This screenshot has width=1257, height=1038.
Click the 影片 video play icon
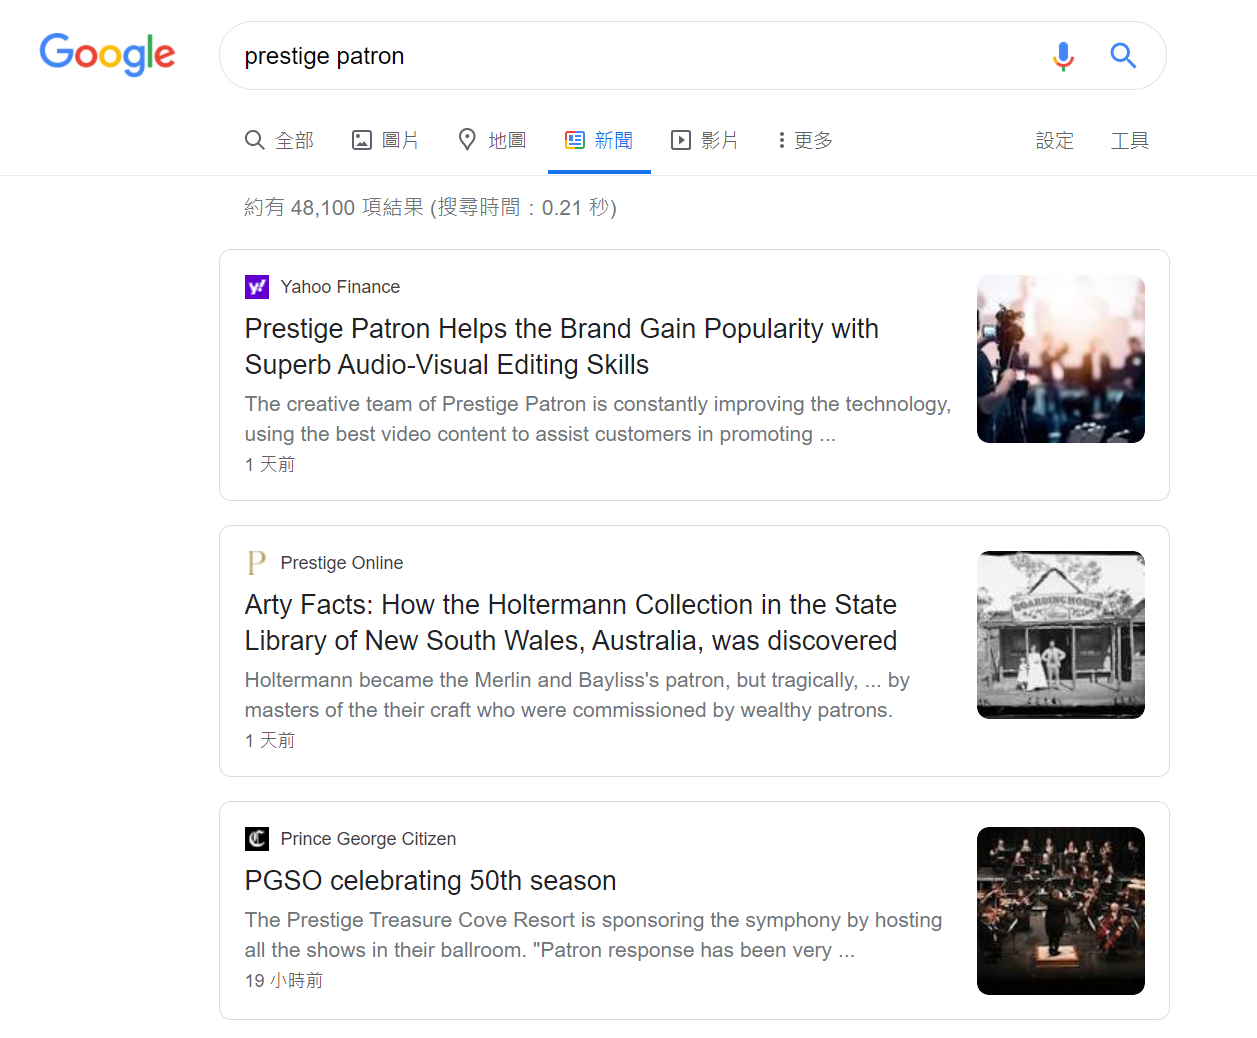tap(681, 140)
